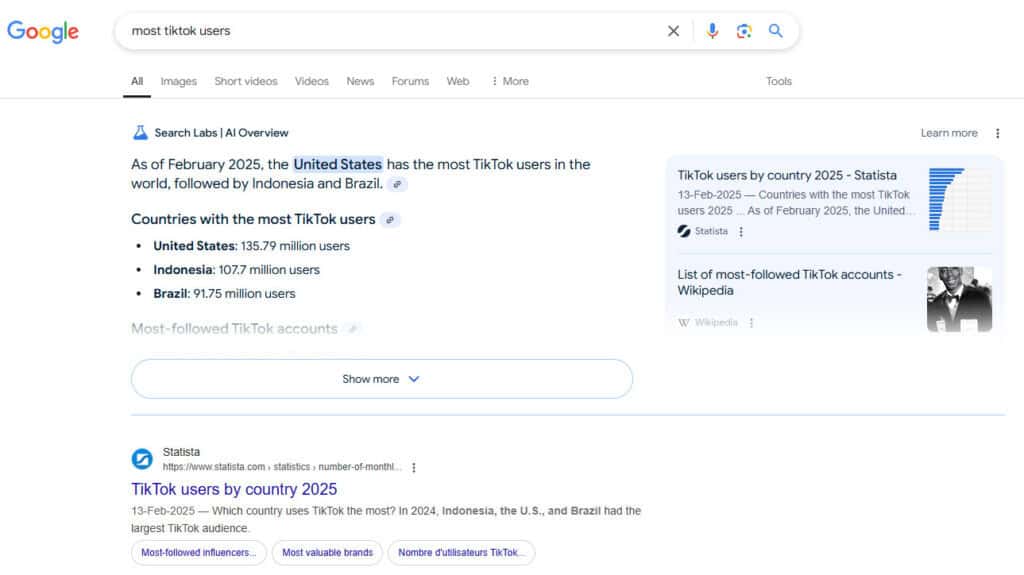
Task: Click the 'Most-followed influencers...' chip
Action: pos(199,553)
